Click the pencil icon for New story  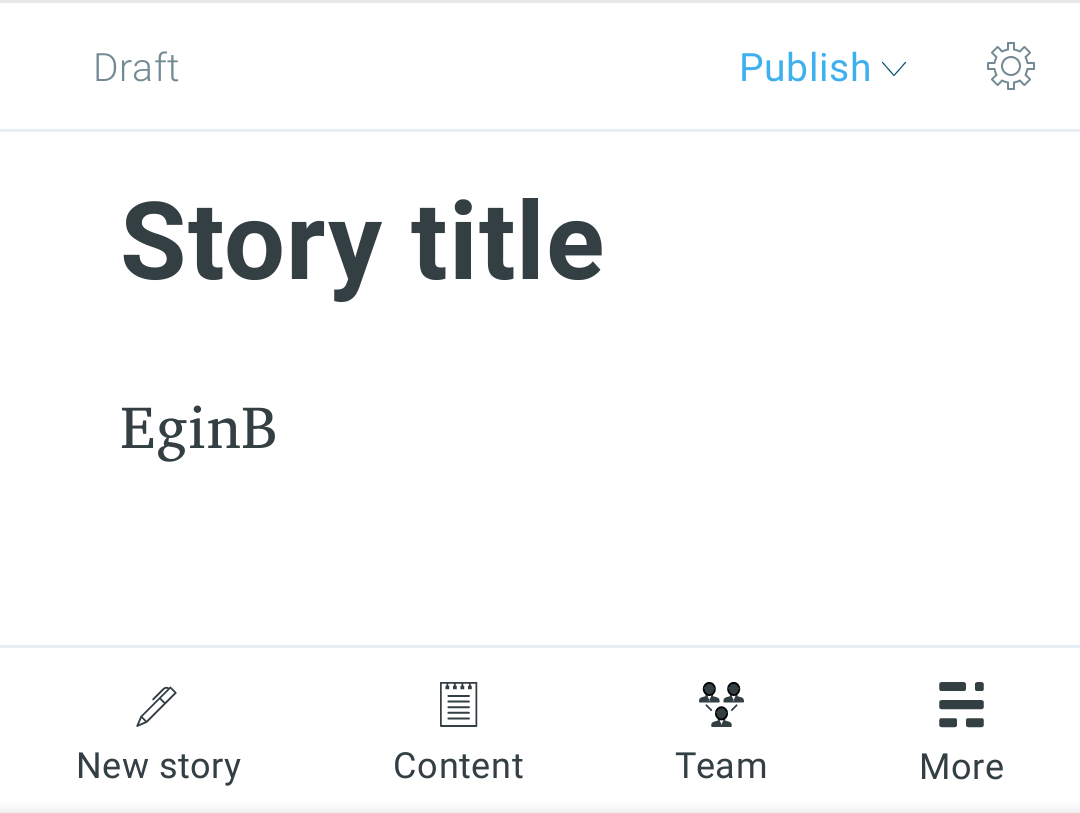[157, 706]
